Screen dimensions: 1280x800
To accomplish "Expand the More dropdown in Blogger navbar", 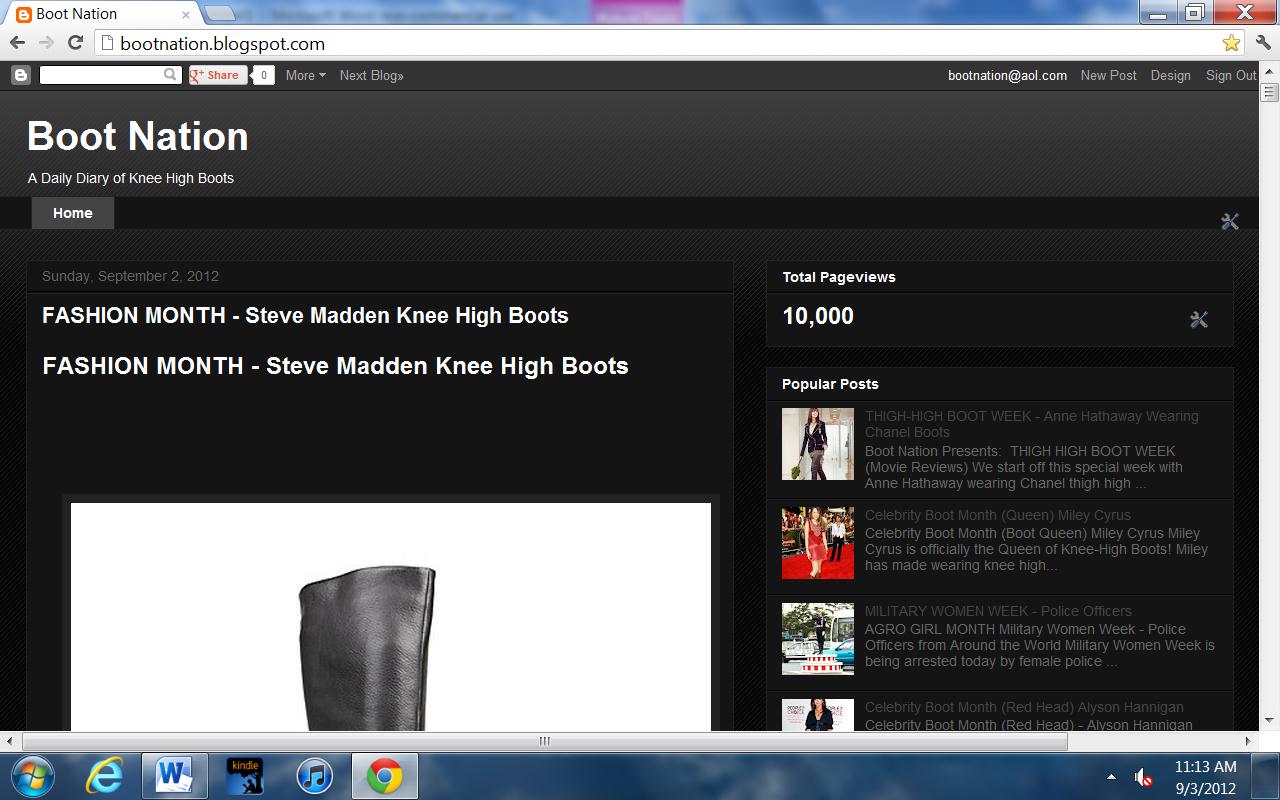I will tap(305, 75).
